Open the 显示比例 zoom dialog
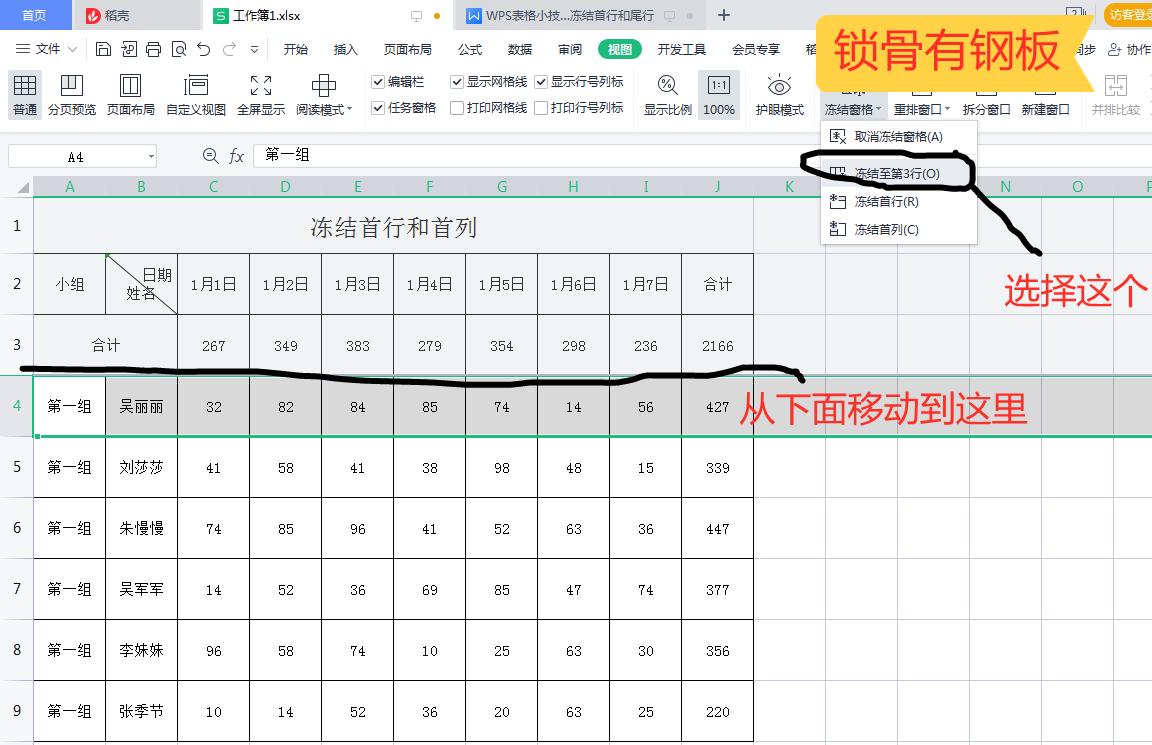The height and width of the screenshot is (745, 1152). coord(667,95)
